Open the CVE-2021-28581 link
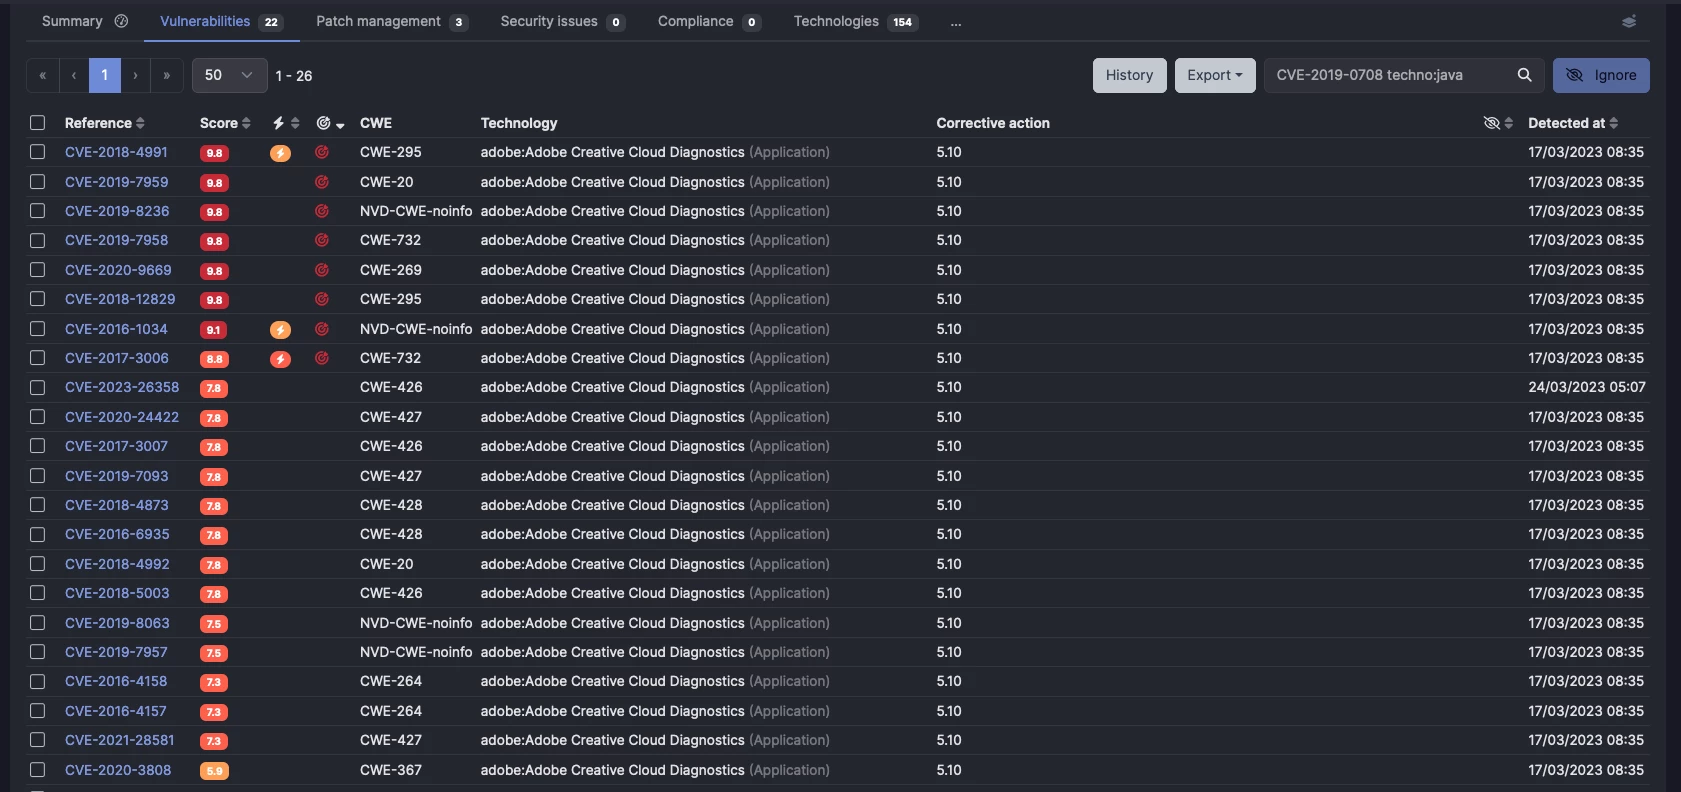The width and height of the screenshot is (1681, 792). pyautogui.click(x=119, y=740)
